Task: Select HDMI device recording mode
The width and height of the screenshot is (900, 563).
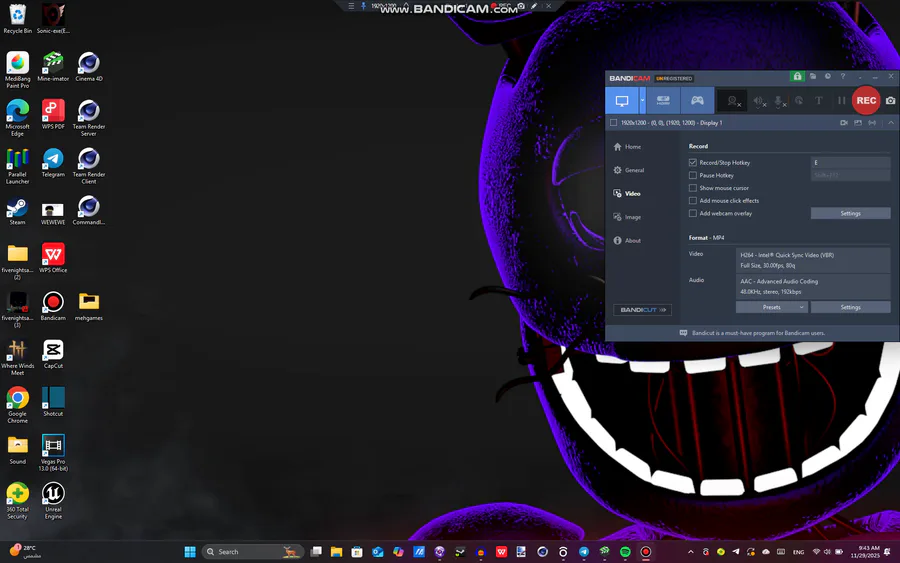Action: pyautogui.click(x=663, y=101)
